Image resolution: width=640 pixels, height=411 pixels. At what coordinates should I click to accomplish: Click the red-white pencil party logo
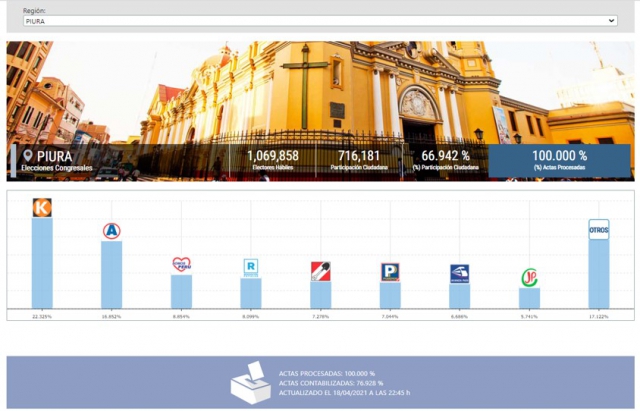tap(320, 271)
